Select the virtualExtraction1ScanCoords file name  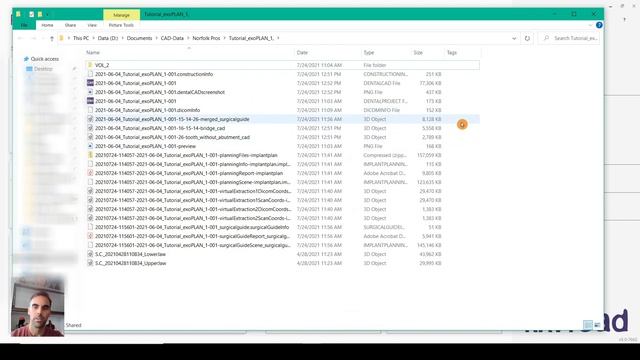click(193, 200)
